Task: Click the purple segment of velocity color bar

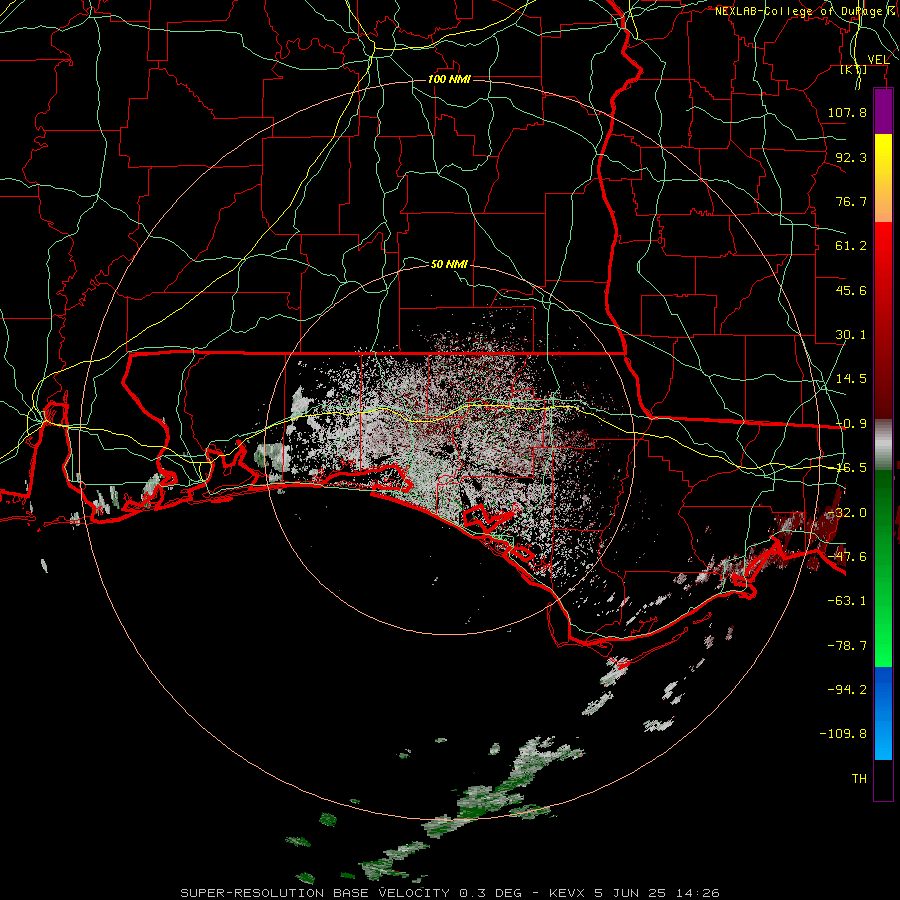Action: 883,112
